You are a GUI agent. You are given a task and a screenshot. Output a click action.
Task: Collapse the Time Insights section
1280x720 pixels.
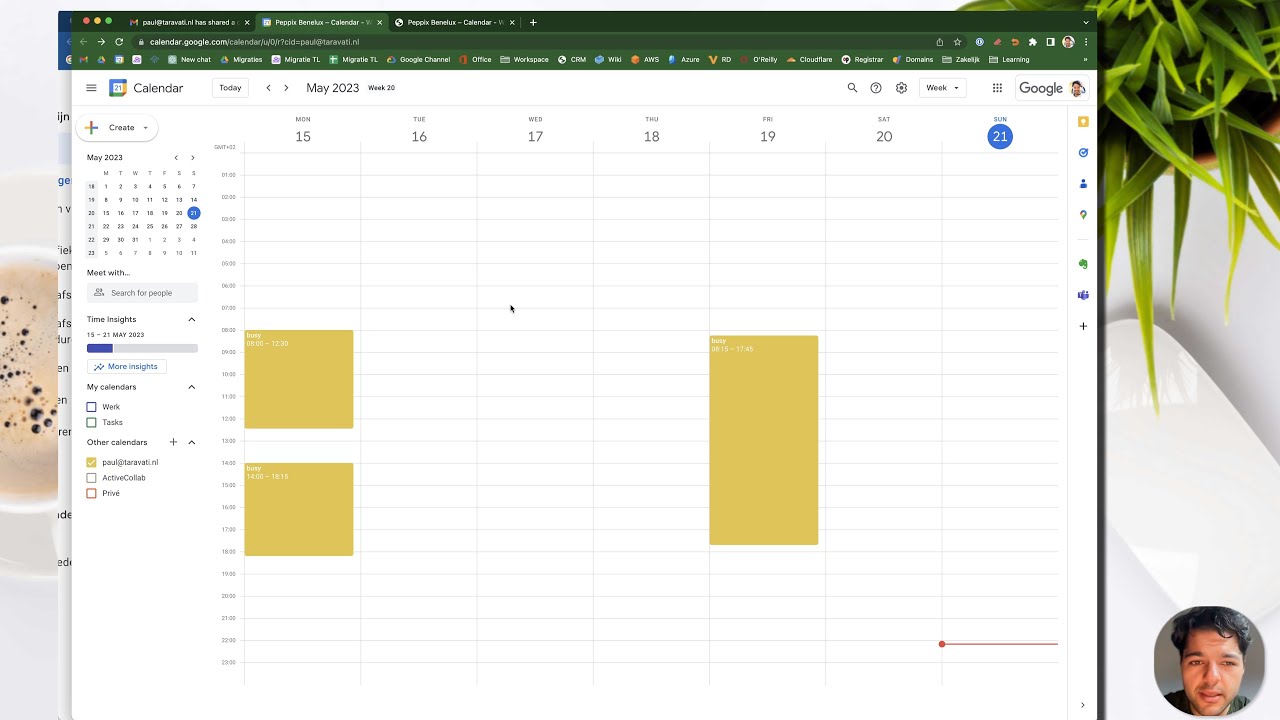(192, 319)
